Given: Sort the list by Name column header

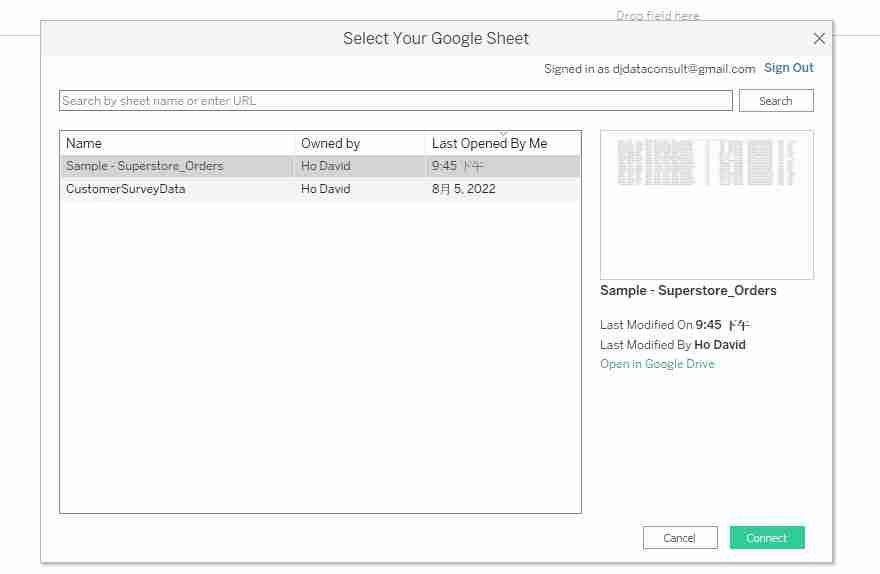Looking at the screenshot, I should [x=176, y=143].
